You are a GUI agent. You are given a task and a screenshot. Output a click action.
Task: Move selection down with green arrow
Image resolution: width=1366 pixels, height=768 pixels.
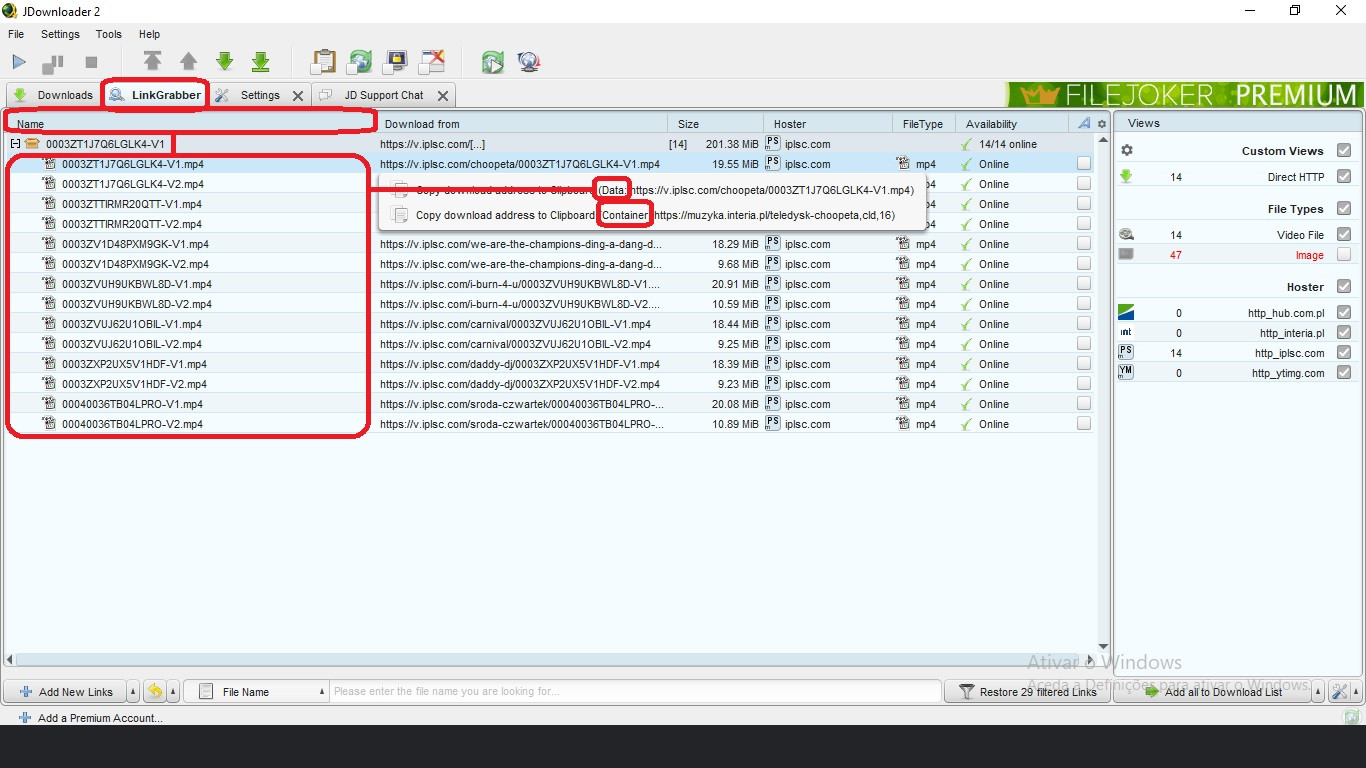point(224,62)
